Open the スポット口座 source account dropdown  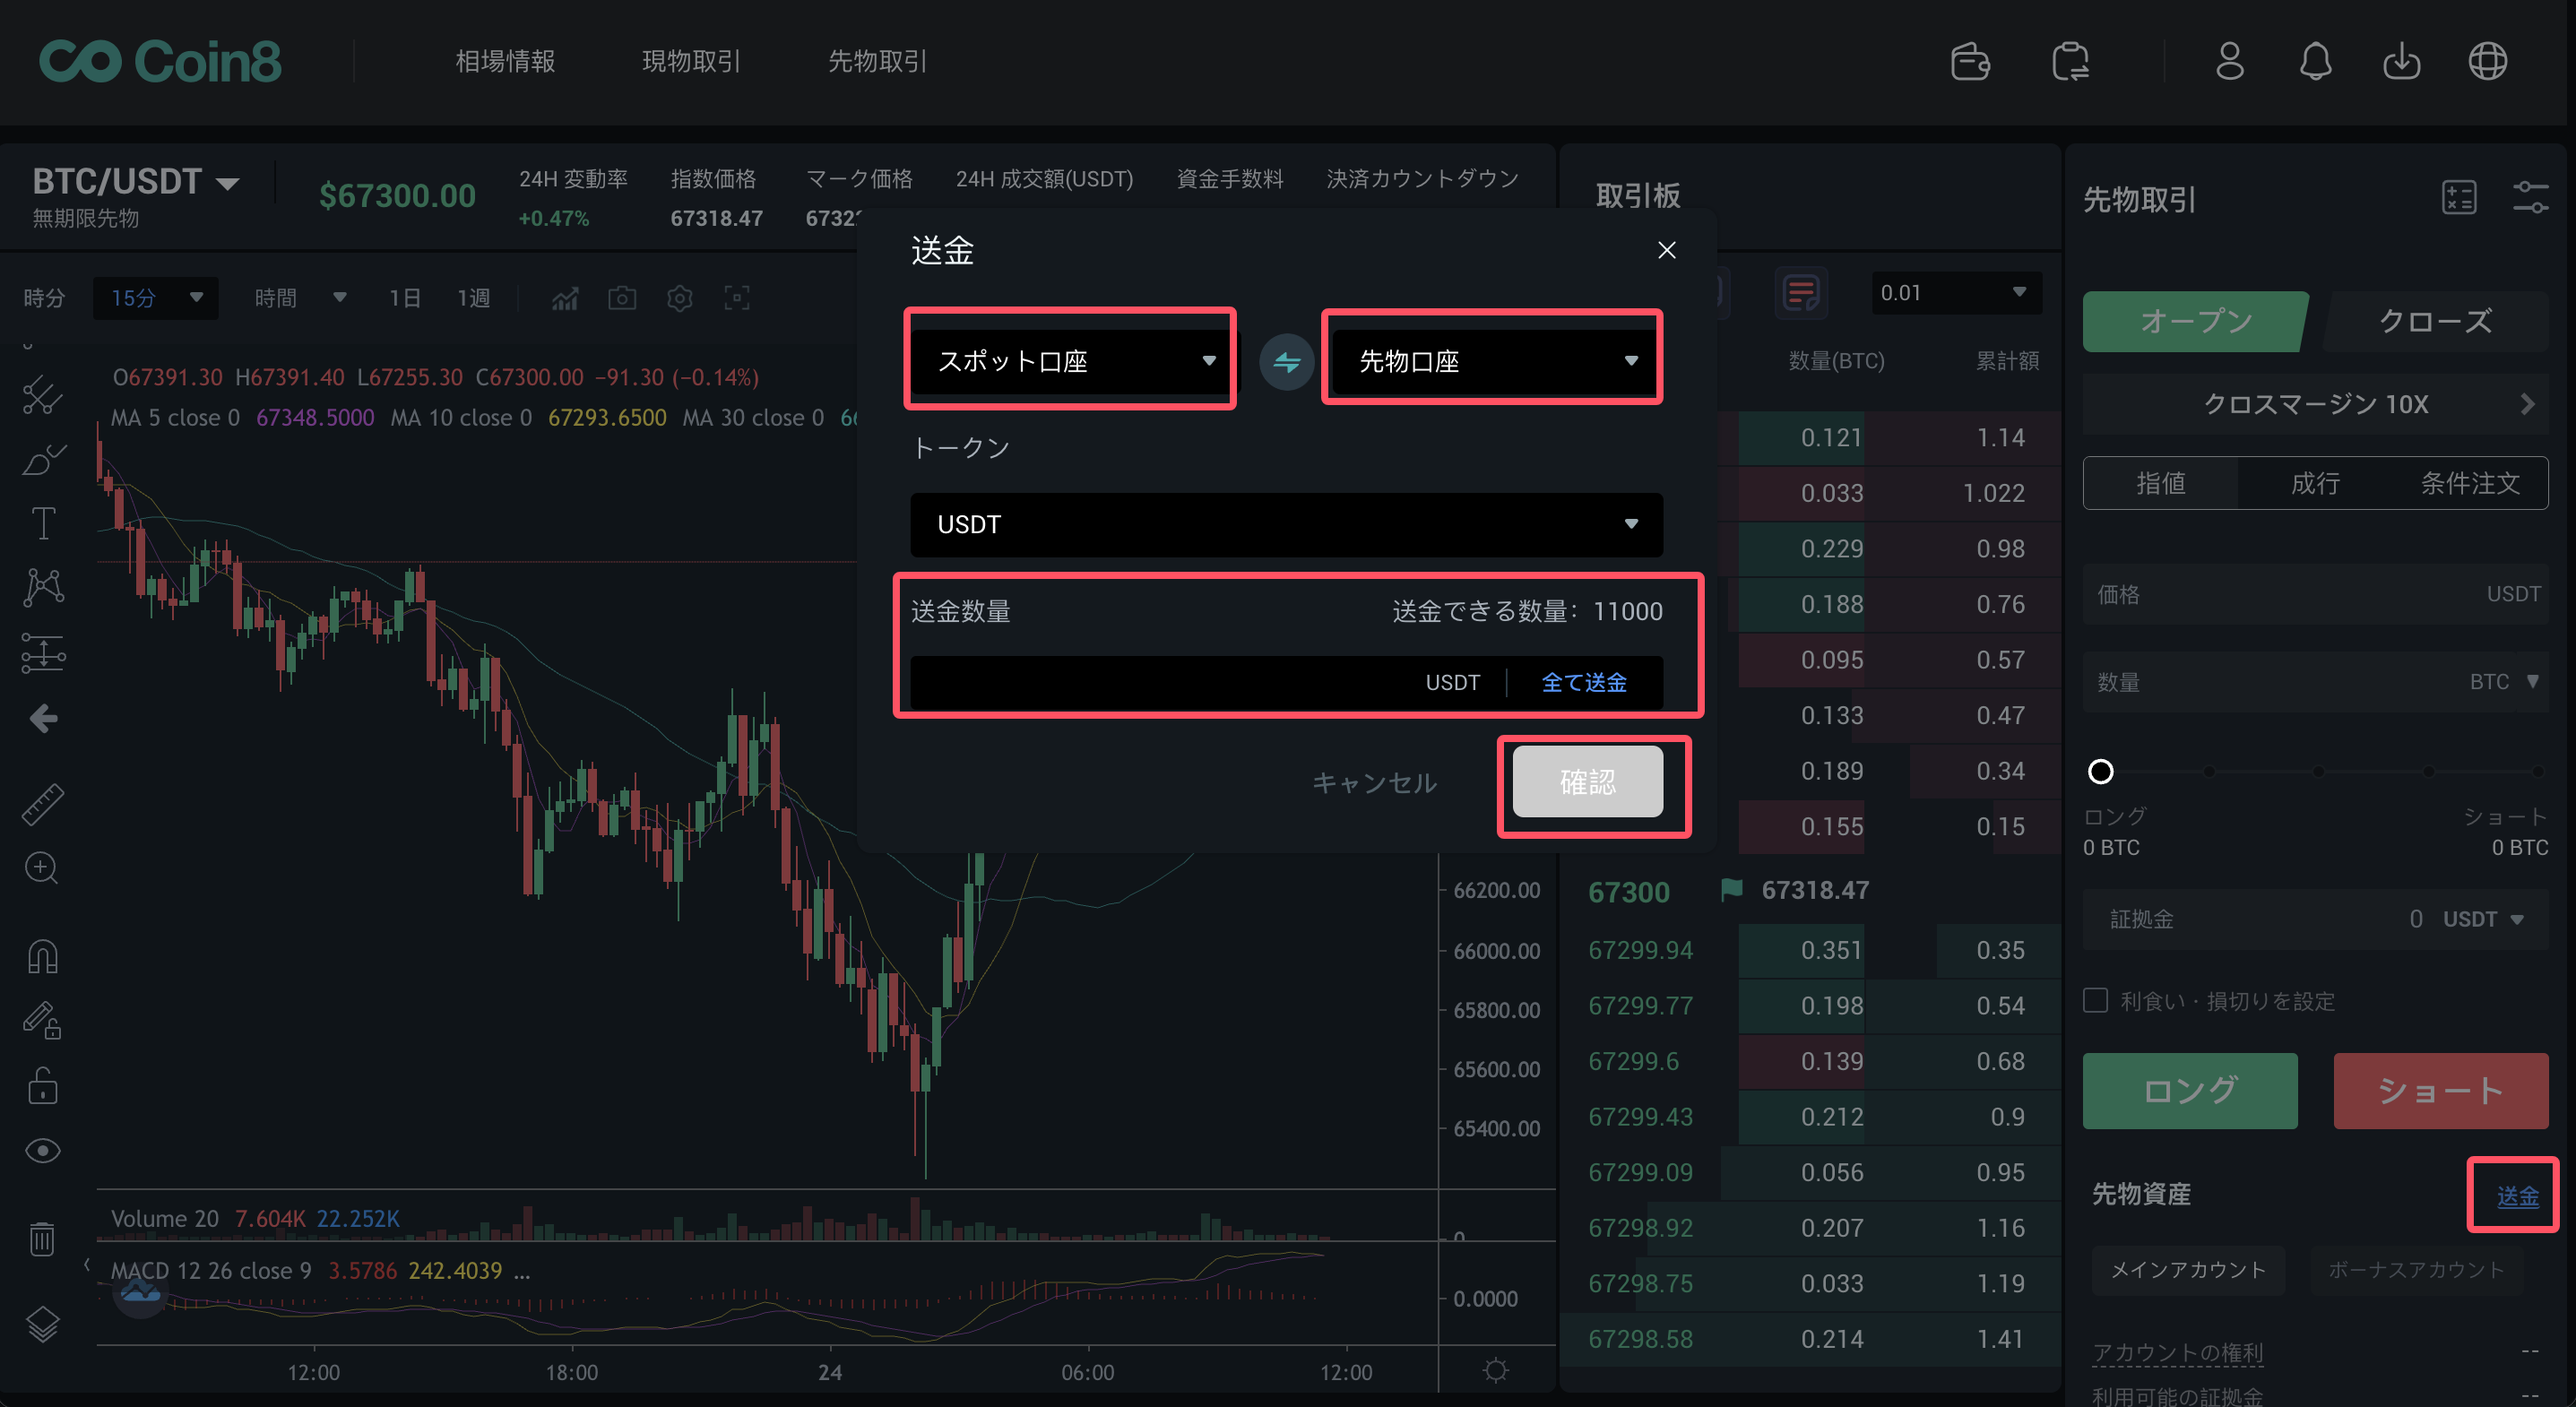pyautogui.click(x=1072, y=361)
